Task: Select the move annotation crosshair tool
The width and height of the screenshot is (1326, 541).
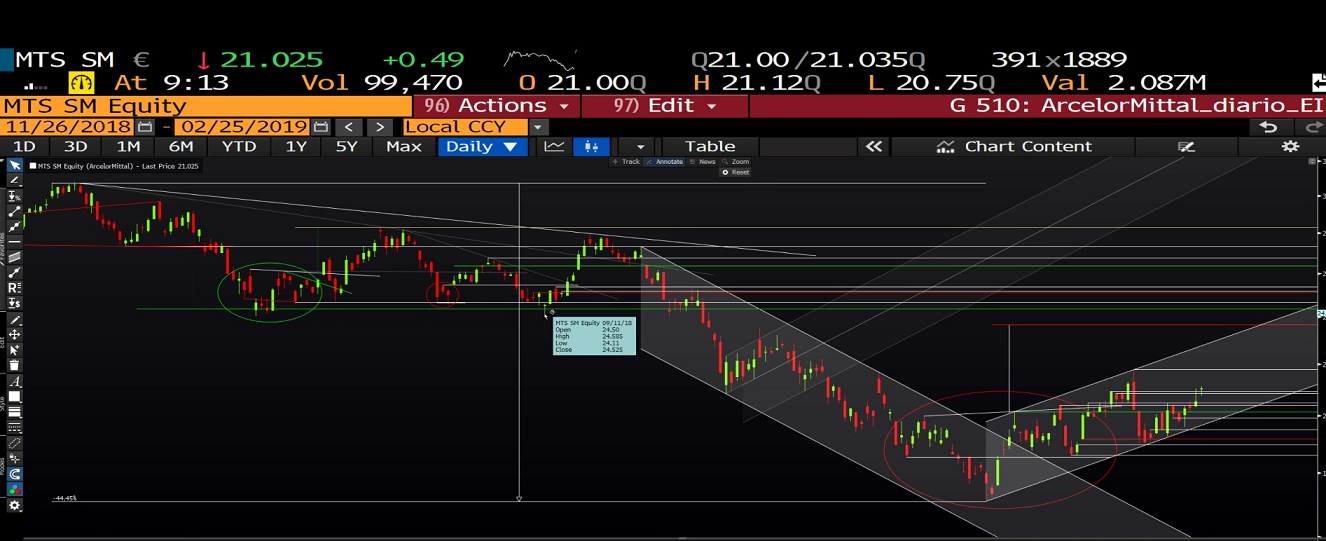Action: pyautogui.click(x=14, y=335)
